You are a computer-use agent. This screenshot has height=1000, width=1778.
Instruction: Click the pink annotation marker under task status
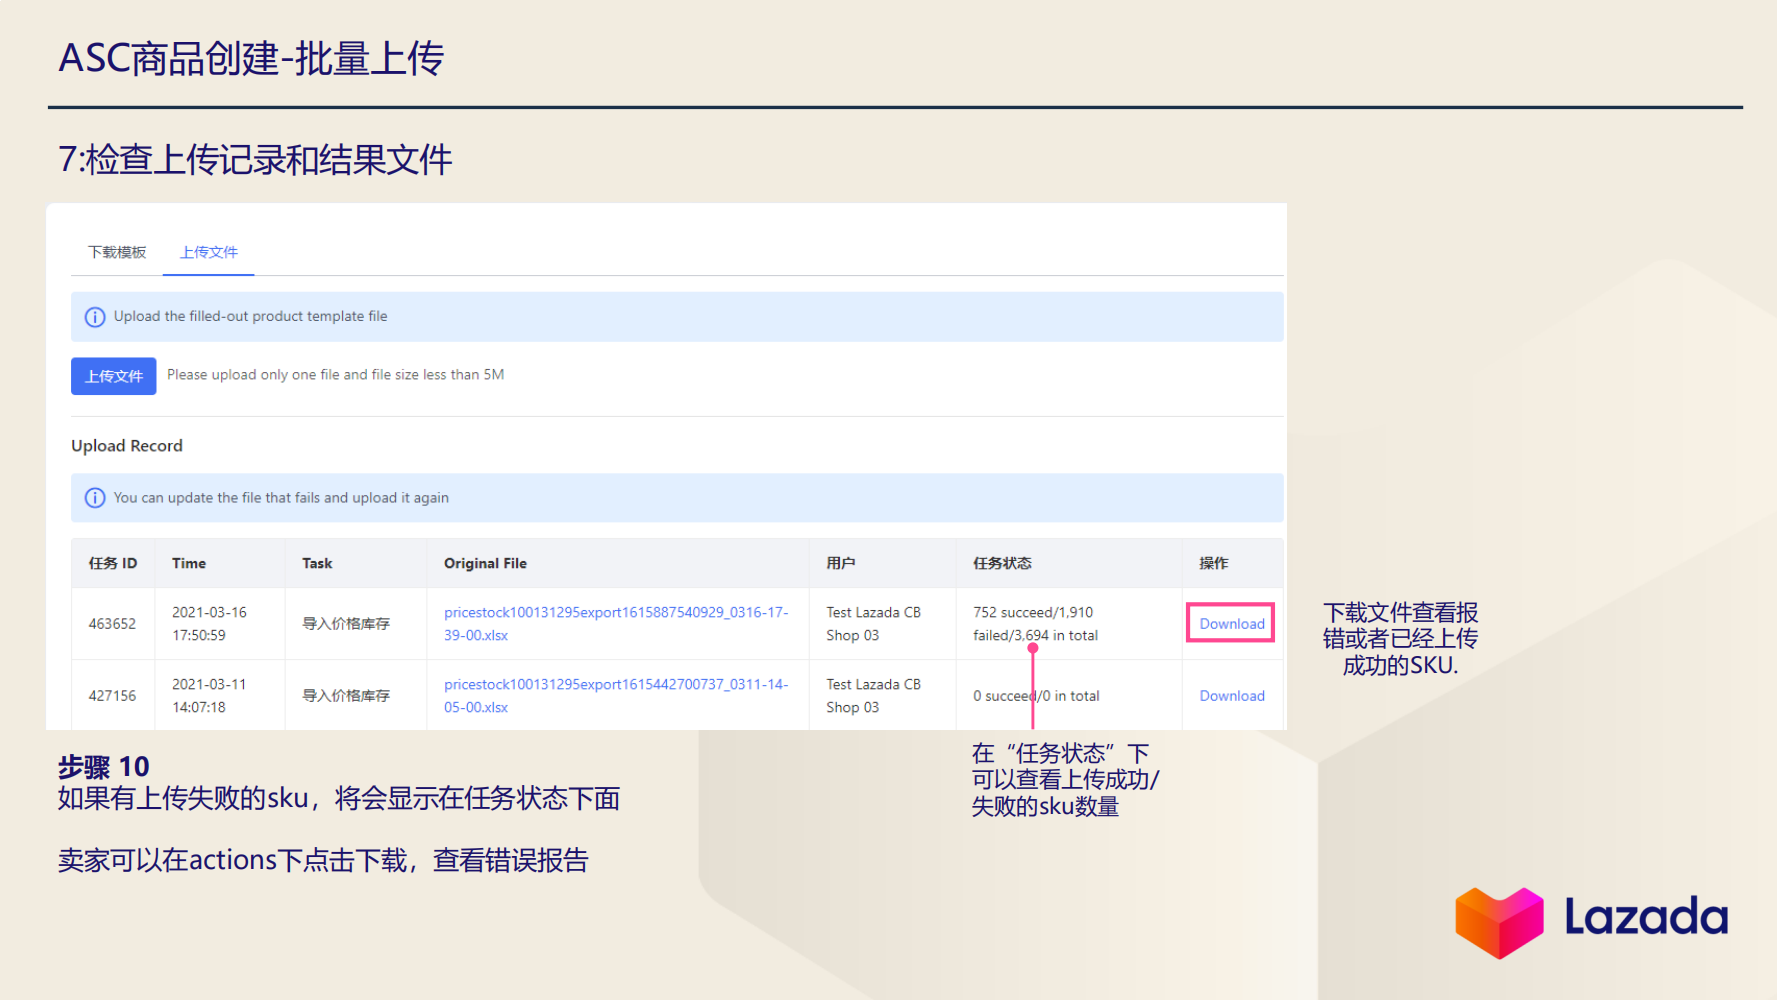coord(1034,648)
